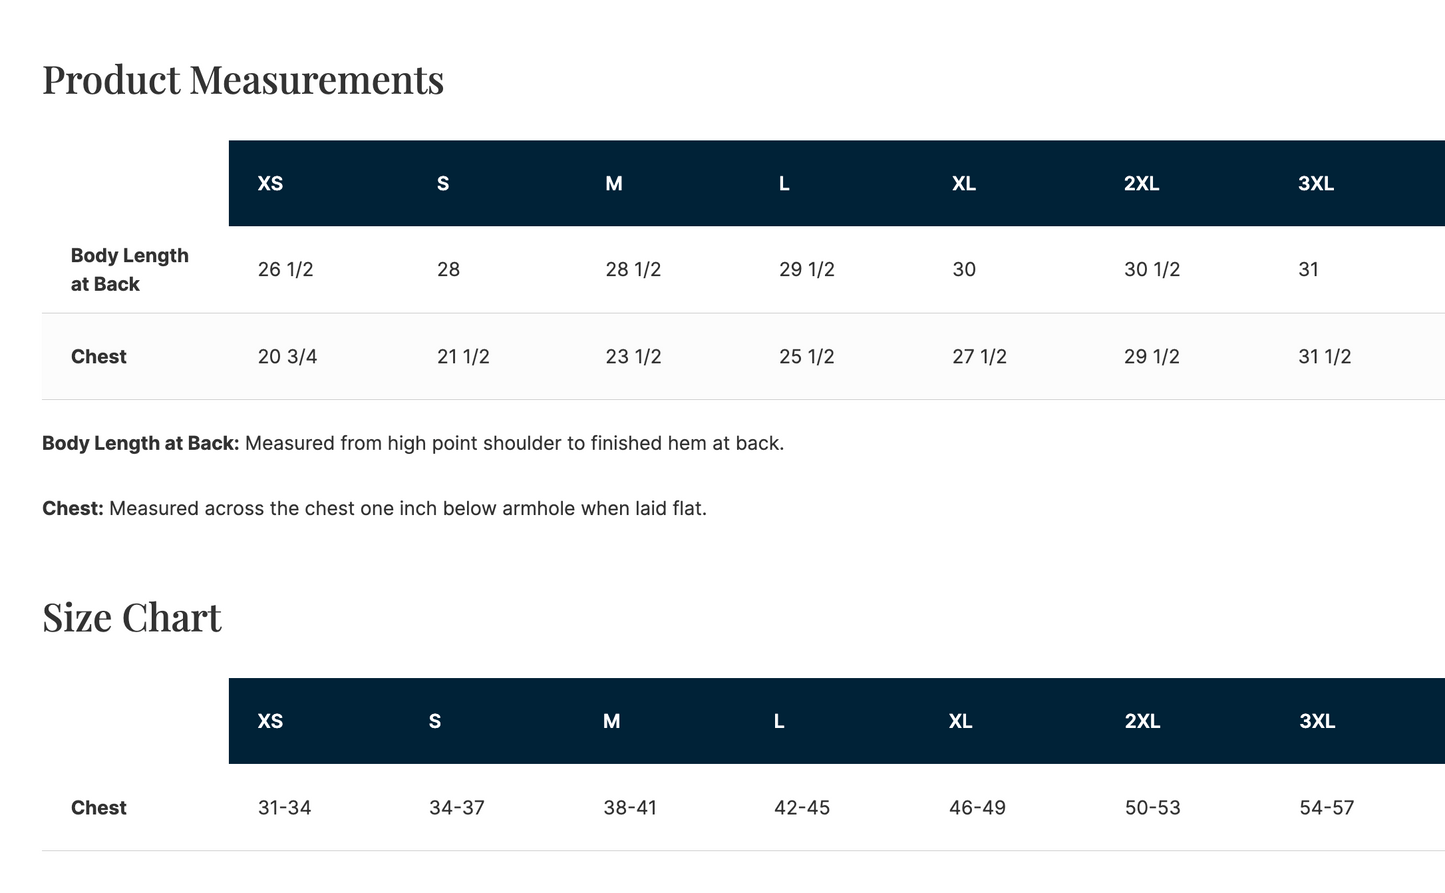The height and width of the screenshot is (893, 1445).
Task: Select the 54-57 chest range value
Action: 1327,808
